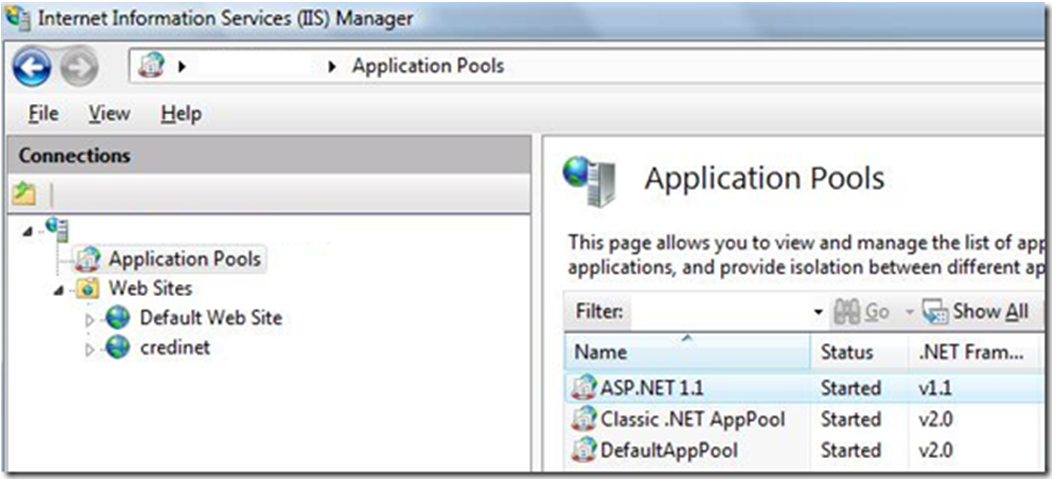1055x480 pixels.
Task: Select Application Pools in the address bar
Action: point(428,66)
